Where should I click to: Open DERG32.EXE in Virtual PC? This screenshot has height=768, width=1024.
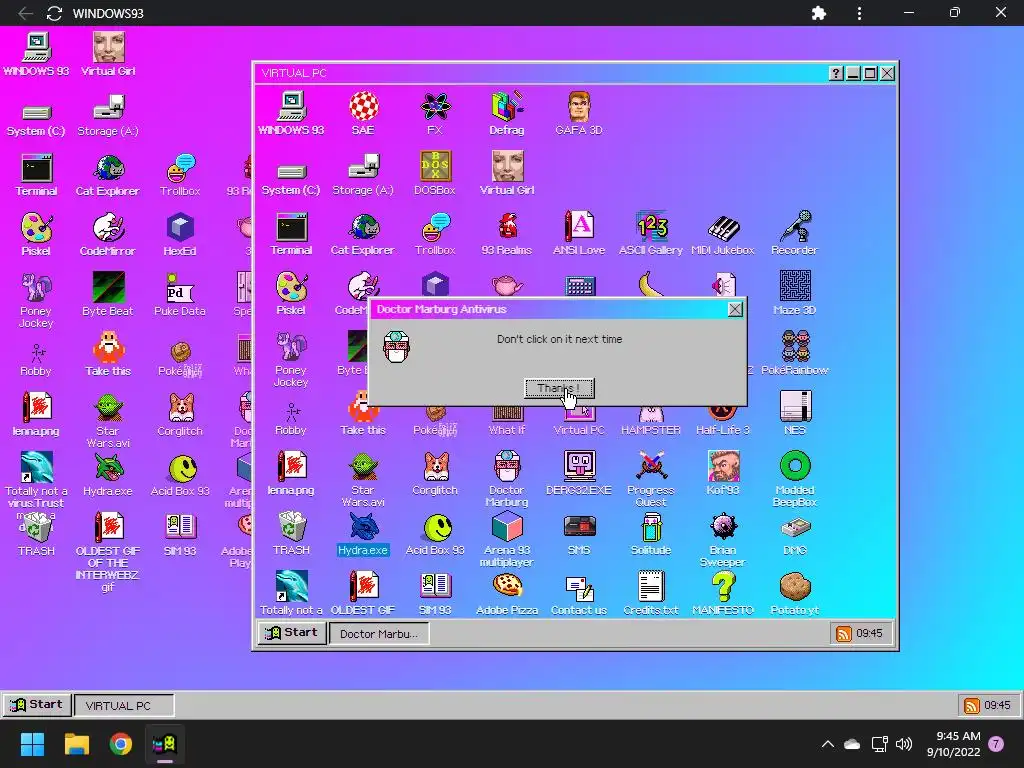(579, 473)
